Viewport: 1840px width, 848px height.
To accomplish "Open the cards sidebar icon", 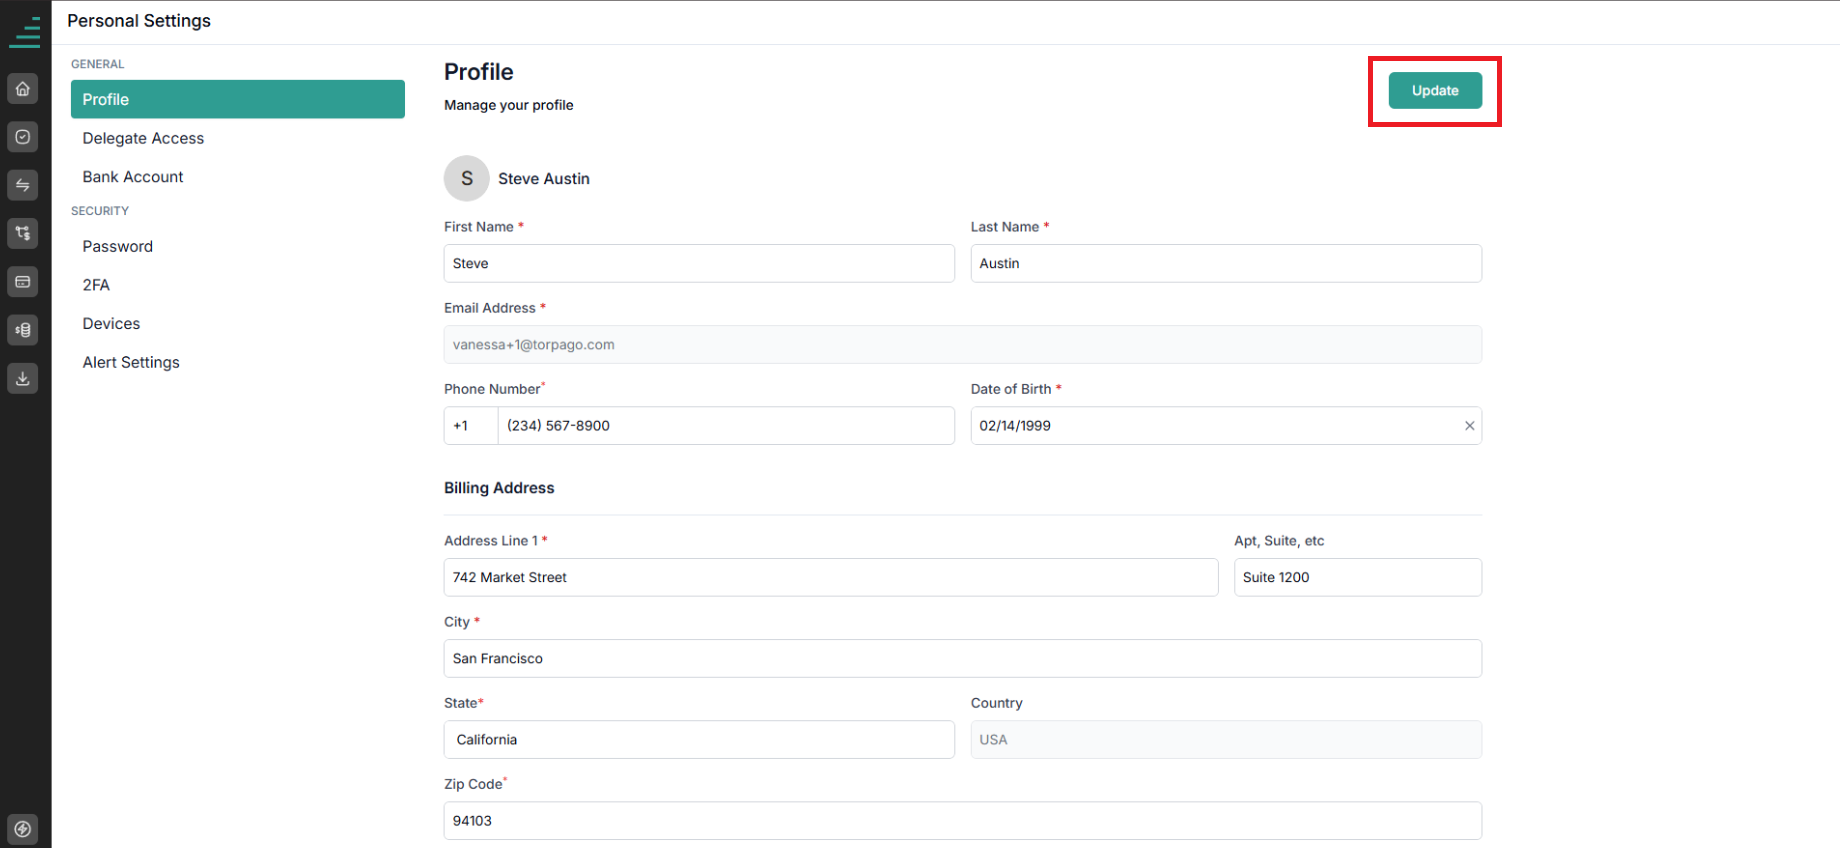I will 23,282.
